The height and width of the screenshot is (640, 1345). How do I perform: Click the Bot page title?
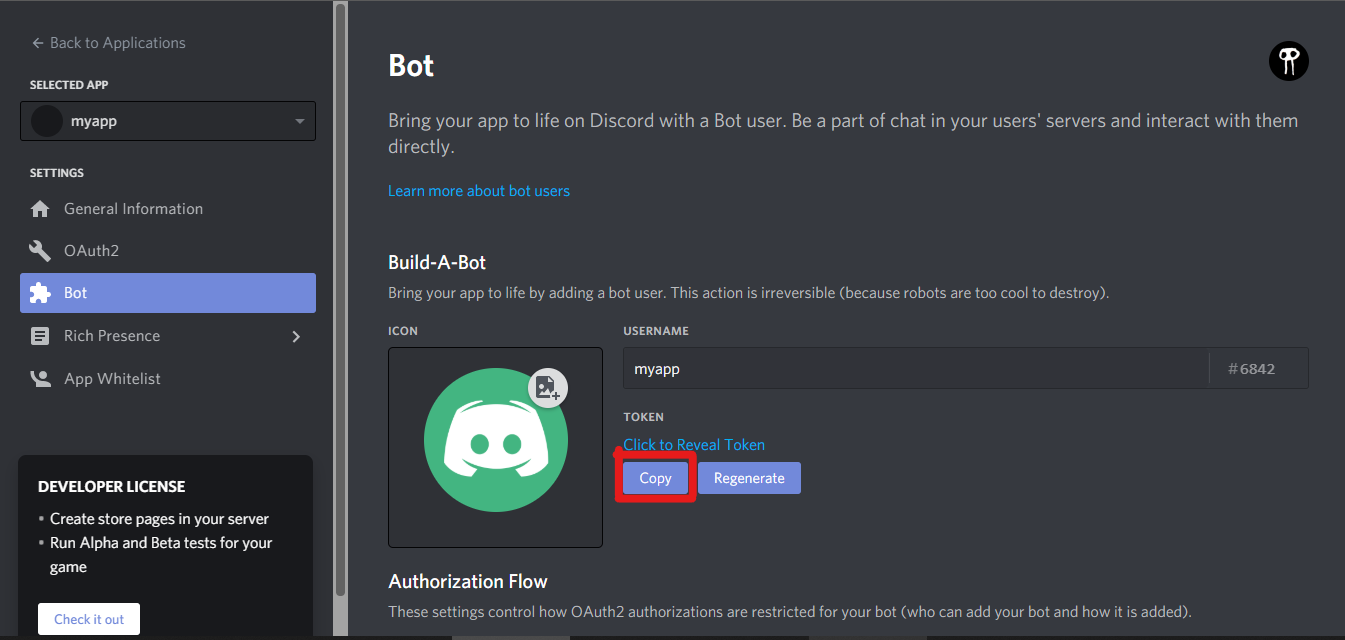411,66
